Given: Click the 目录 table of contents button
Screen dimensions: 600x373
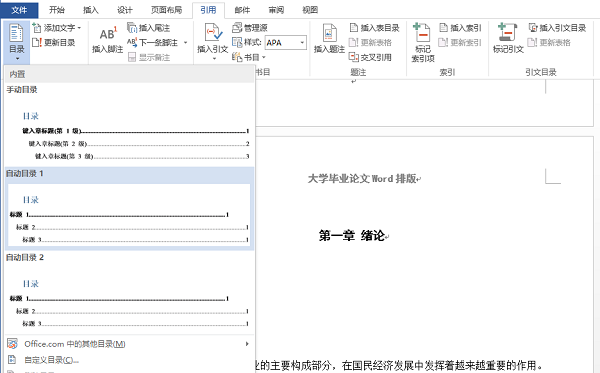Looking at the screenshot, I should pyautogui.click(x=16, y=42).
